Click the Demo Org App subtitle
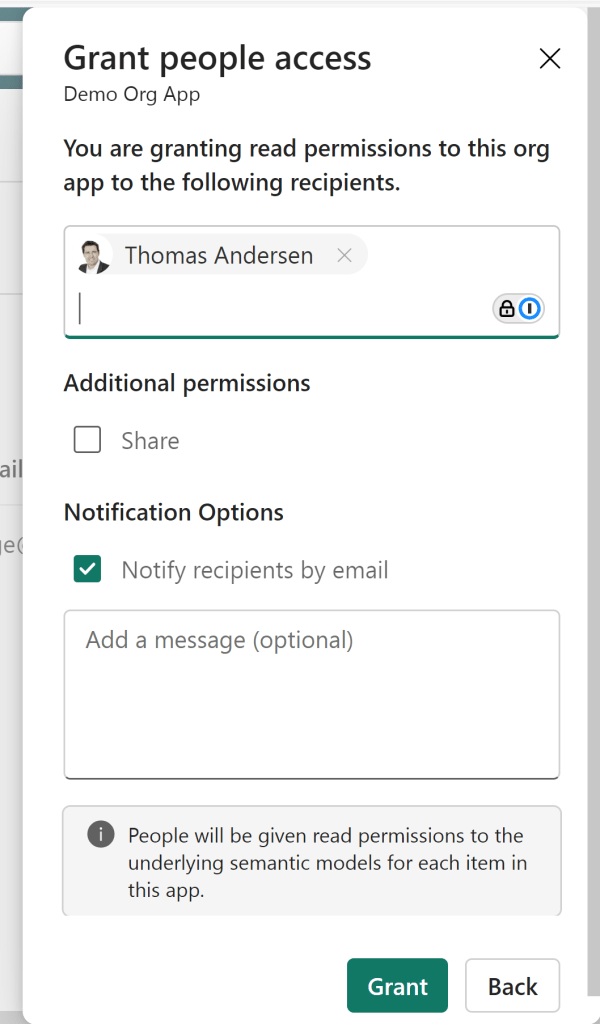600x1024 pixels. (131, 95)
